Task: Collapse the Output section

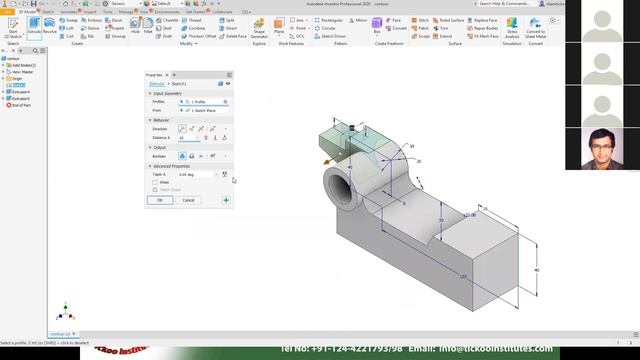Action: [x=150, y=147]
